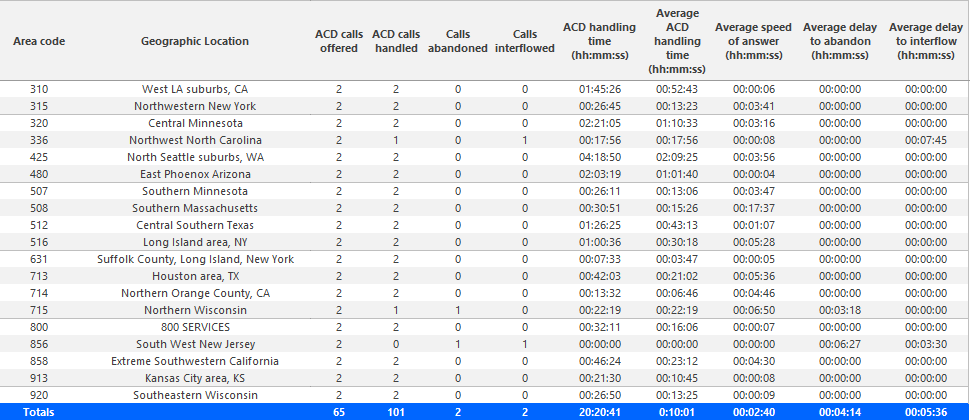Select Central Southern Texas cell
This screenshot has width=970, height=420.
195,225
